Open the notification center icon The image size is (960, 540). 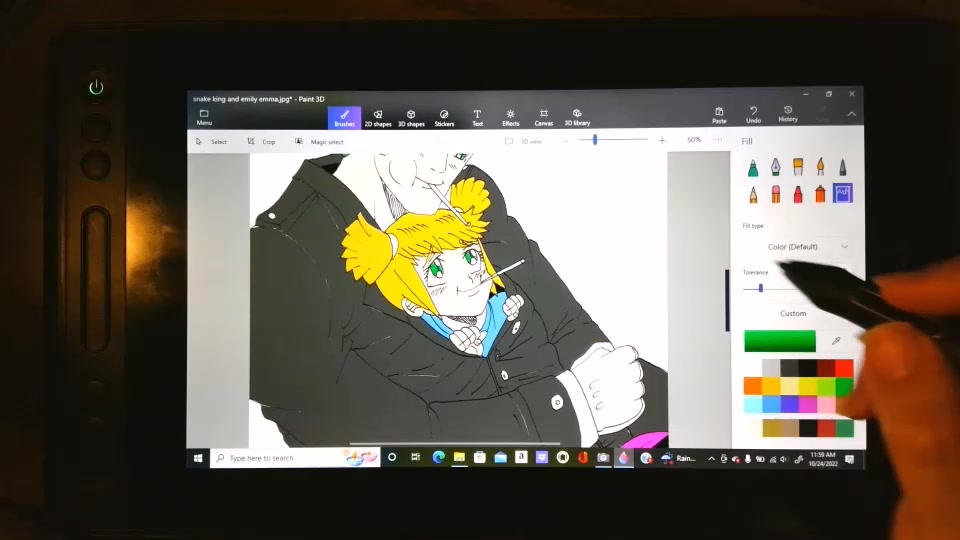click(850, 459)
